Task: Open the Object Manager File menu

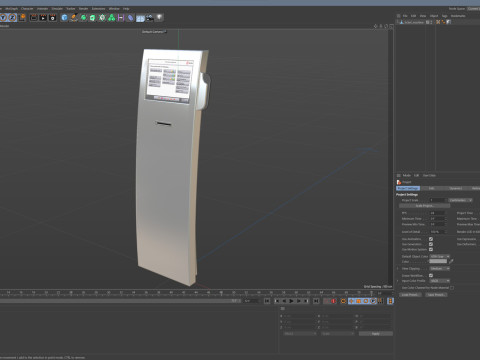Action: (405, 16)
